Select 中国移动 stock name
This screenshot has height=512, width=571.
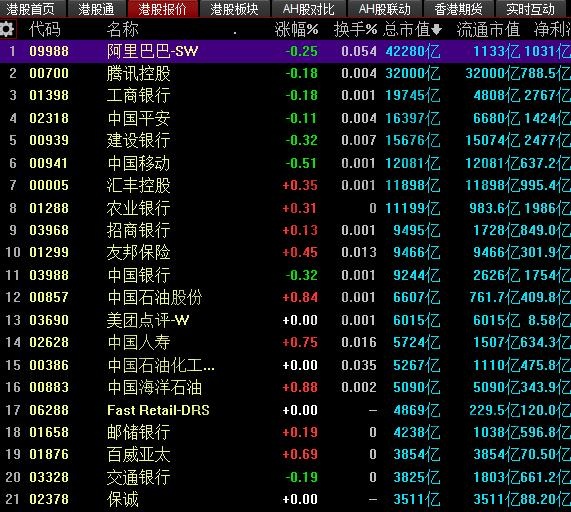point(138,163)
